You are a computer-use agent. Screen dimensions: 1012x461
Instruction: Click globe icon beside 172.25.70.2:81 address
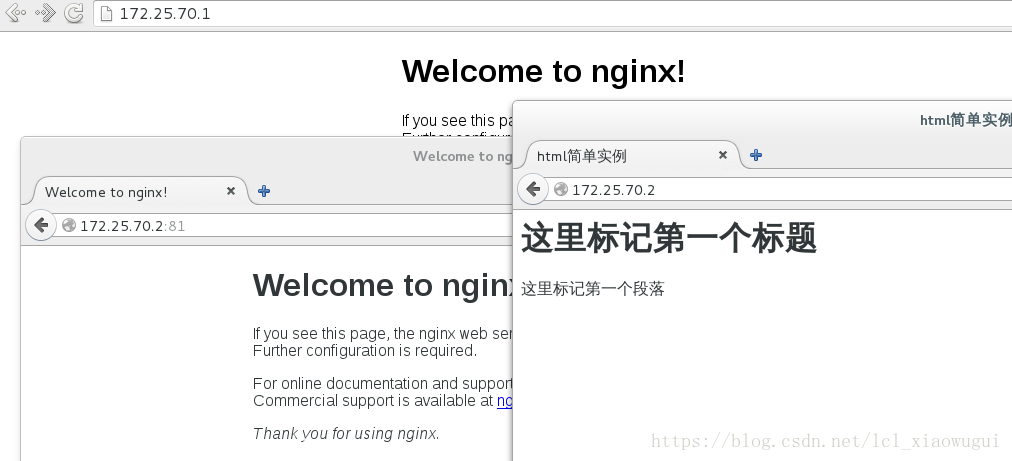68,225
